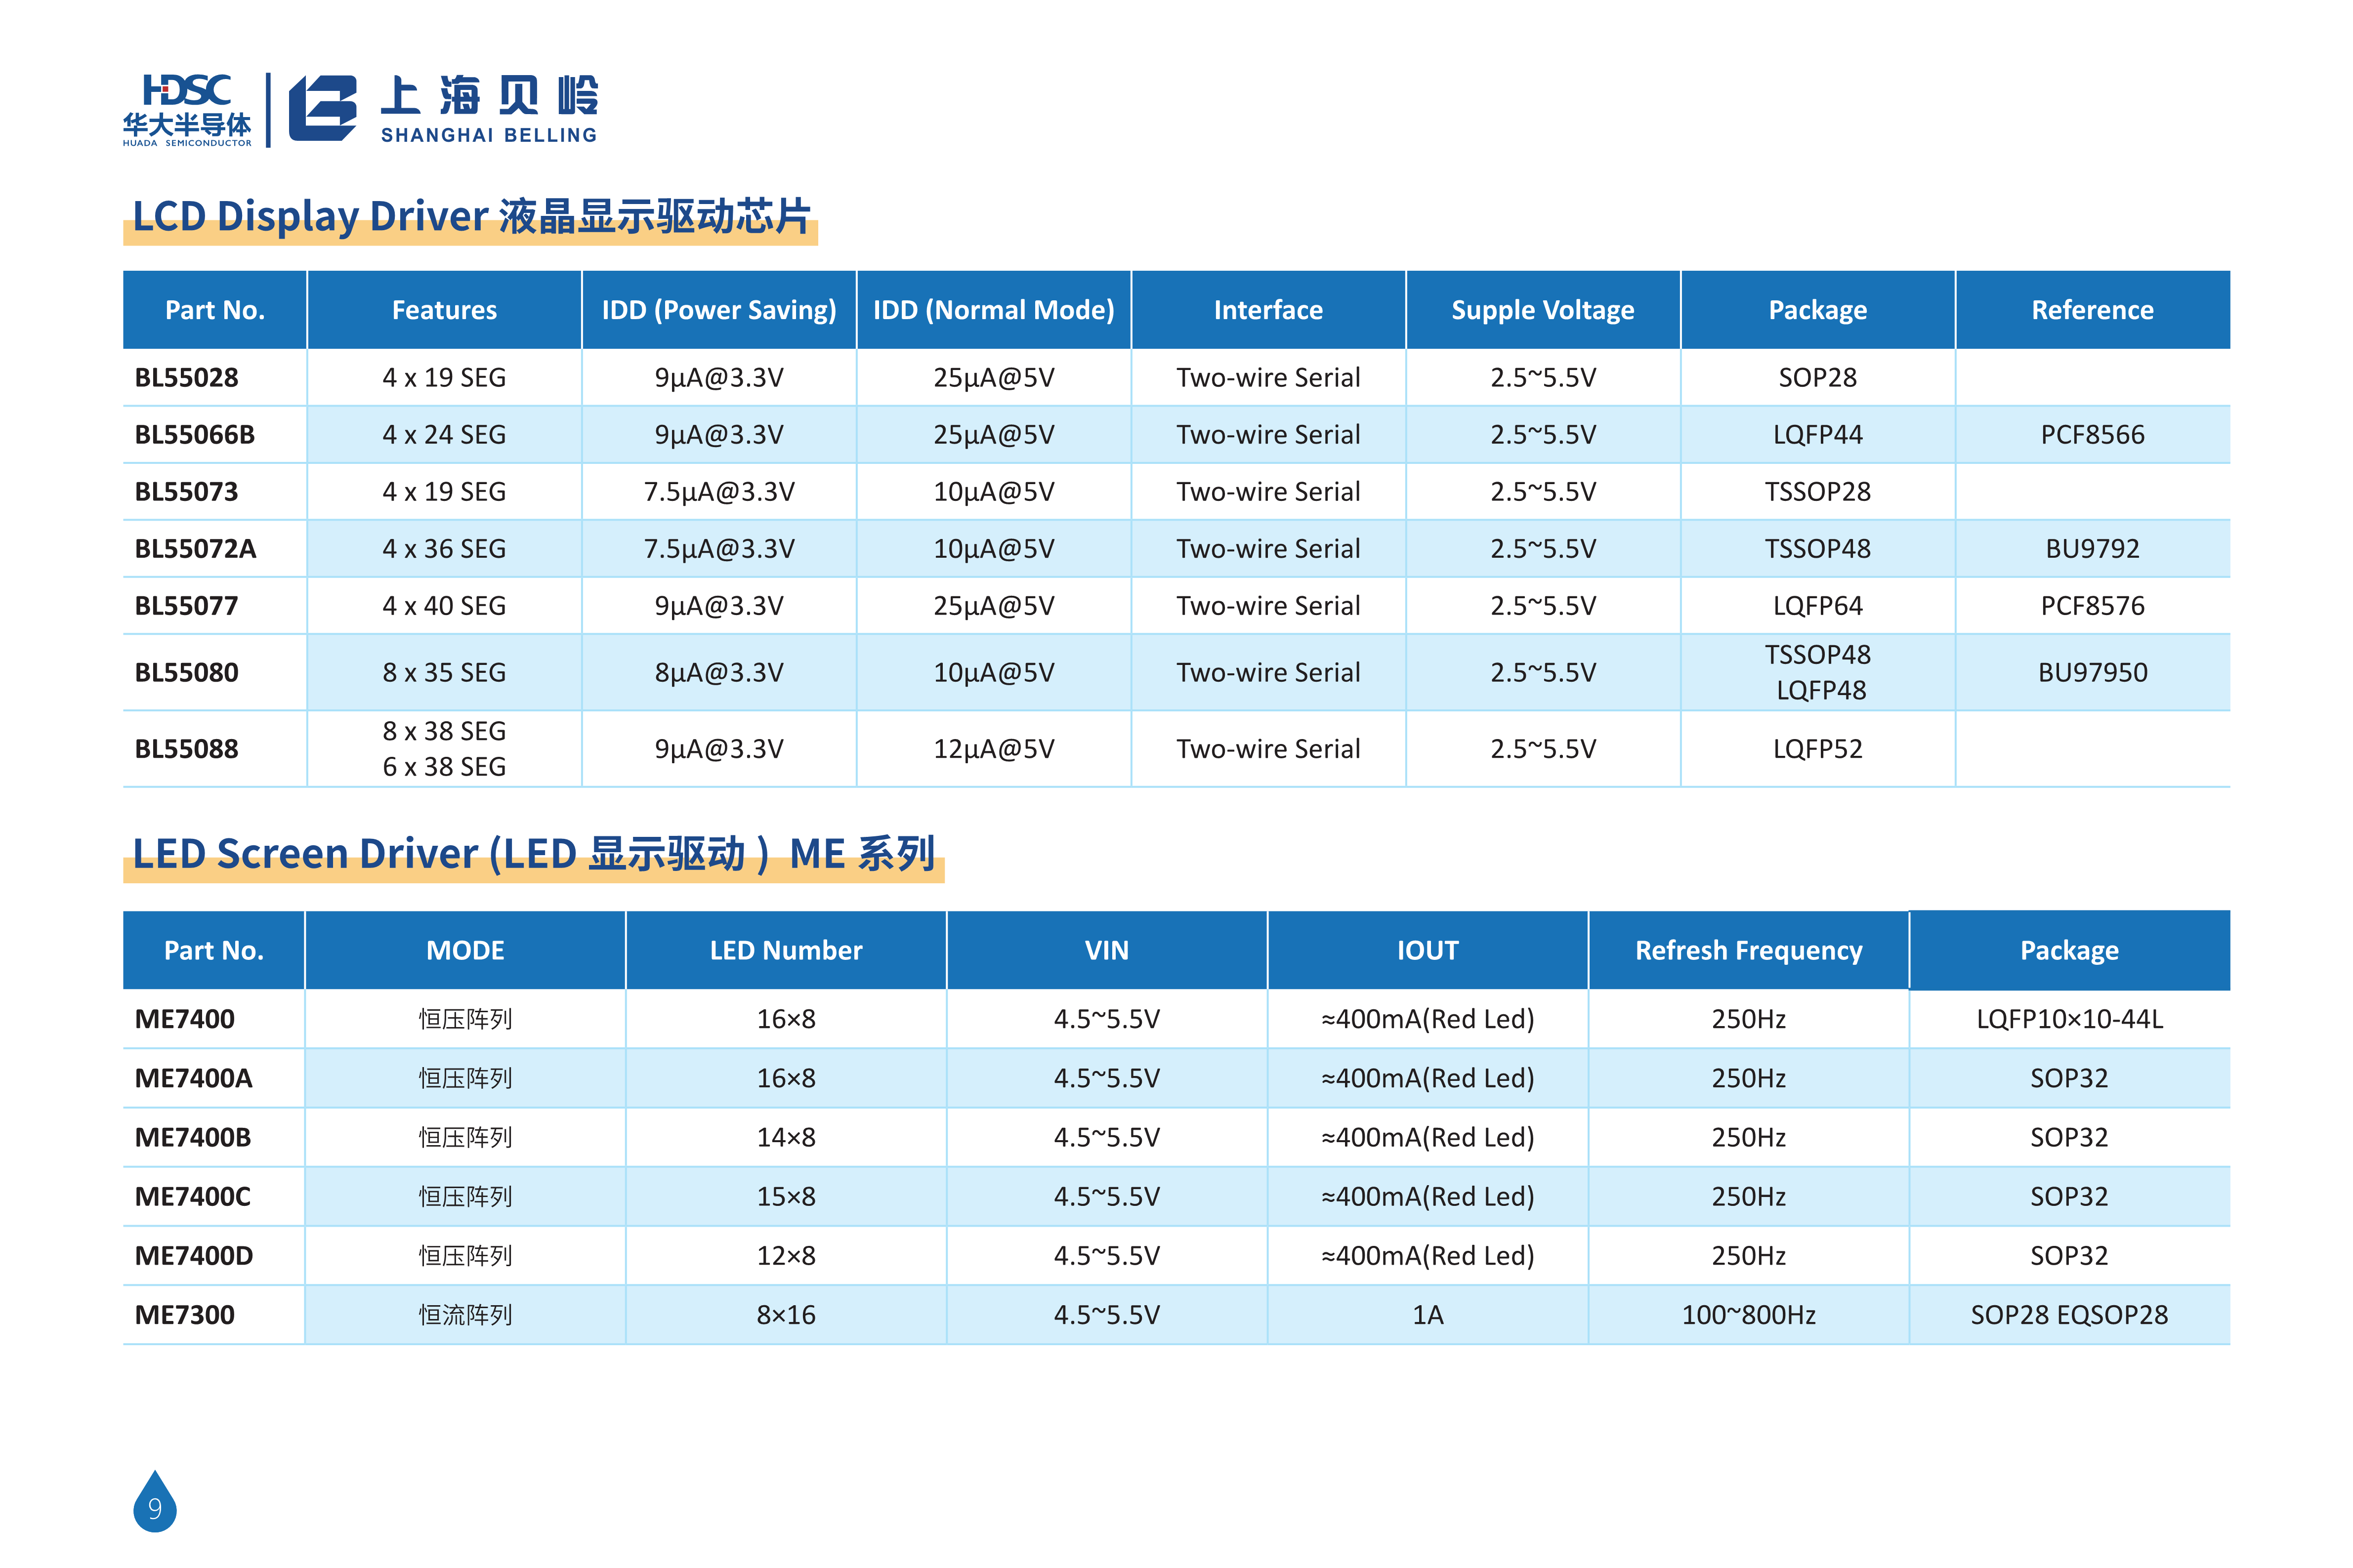Click the IDD (Normal Mode) column header

[x=993, y=310]
